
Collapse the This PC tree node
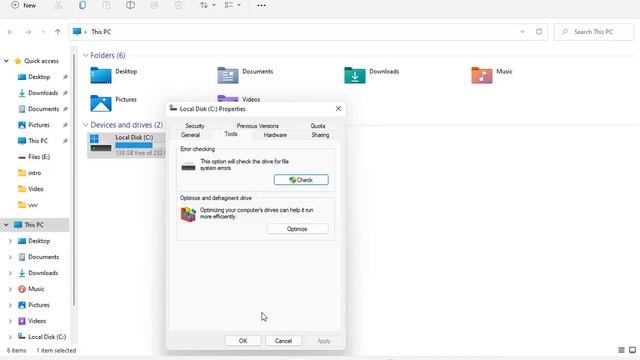(x=6, y=225)
